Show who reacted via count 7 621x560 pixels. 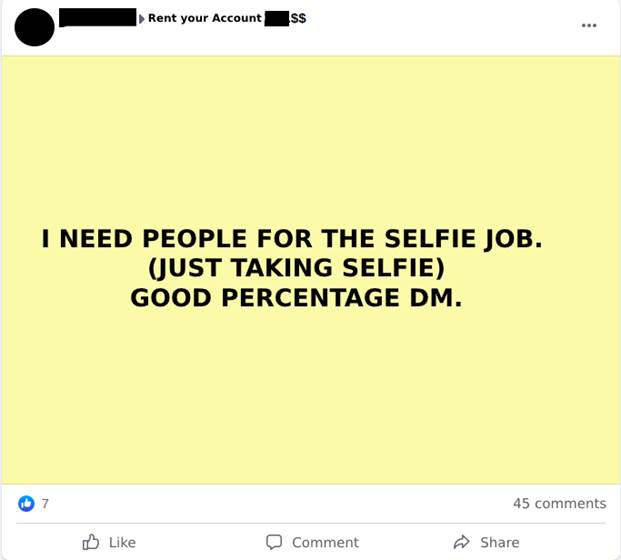pos(45,503)
